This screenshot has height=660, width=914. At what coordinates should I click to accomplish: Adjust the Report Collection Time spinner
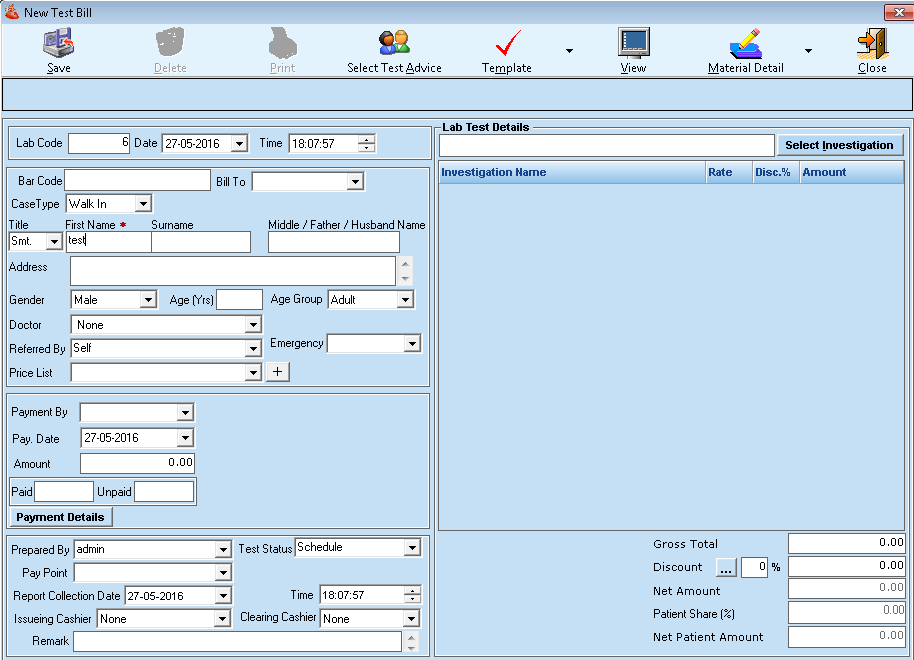412,595
